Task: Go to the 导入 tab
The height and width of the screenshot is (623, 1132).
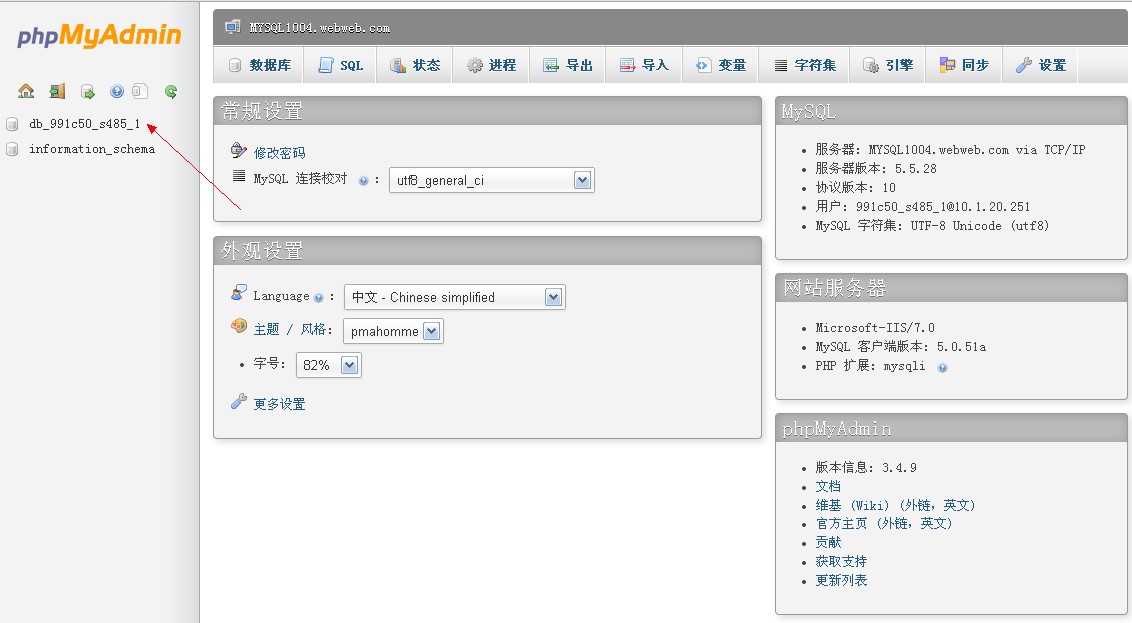Action: click(644, 65)
